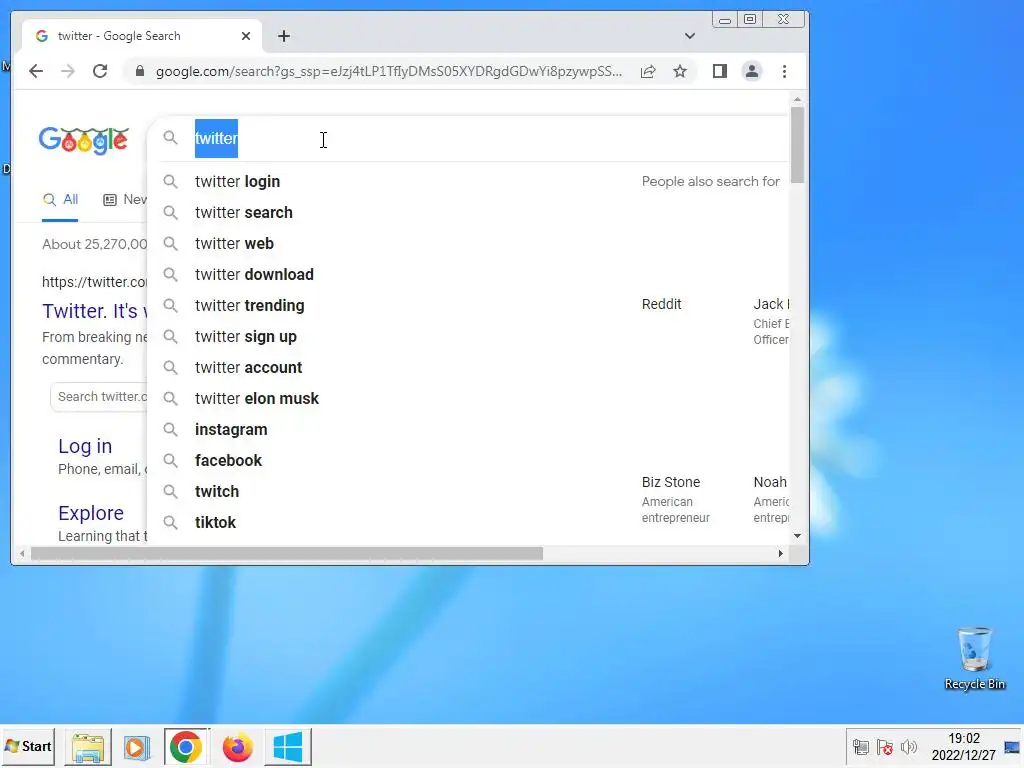
Task: Open the Windows Start menu
Action: [27, 746]
